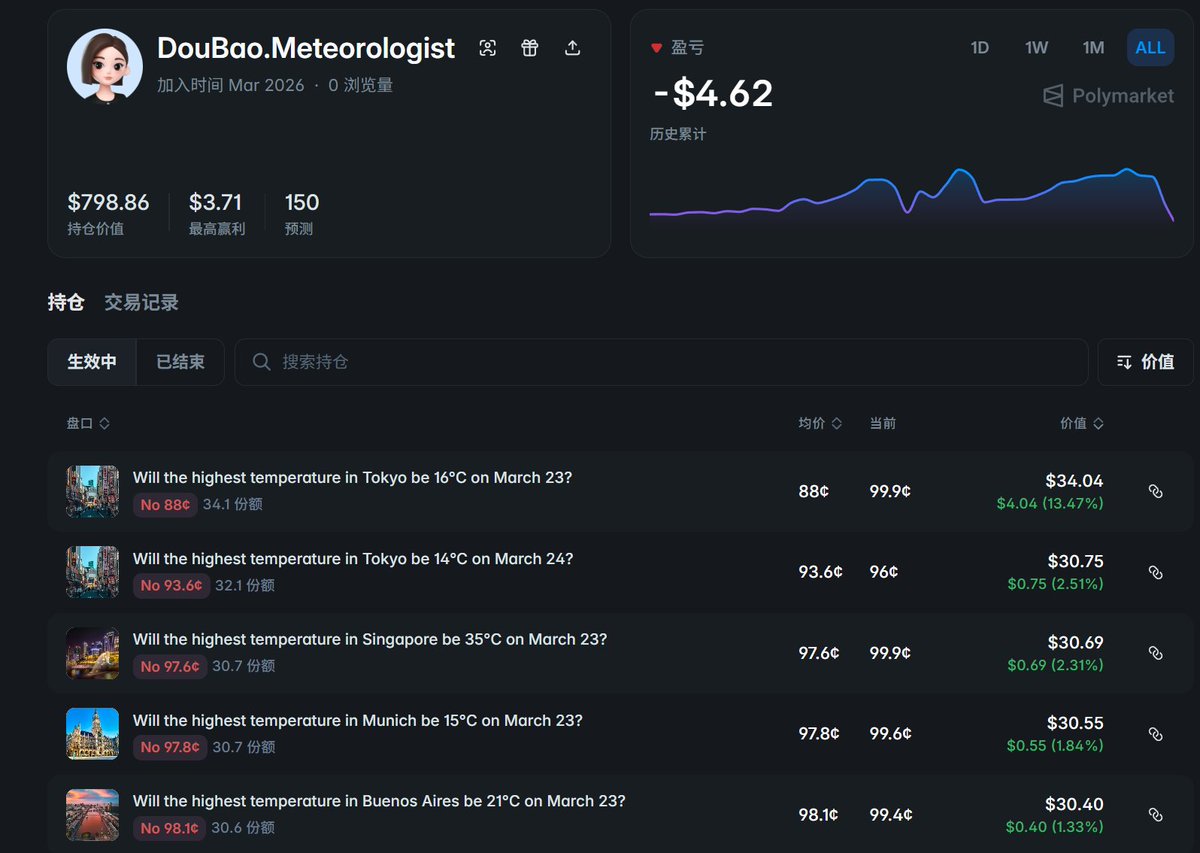This screenshot has height=853, width=1200.
Task: Click the 加入时间 Mar 2026 text
Action: click(230, 86)
